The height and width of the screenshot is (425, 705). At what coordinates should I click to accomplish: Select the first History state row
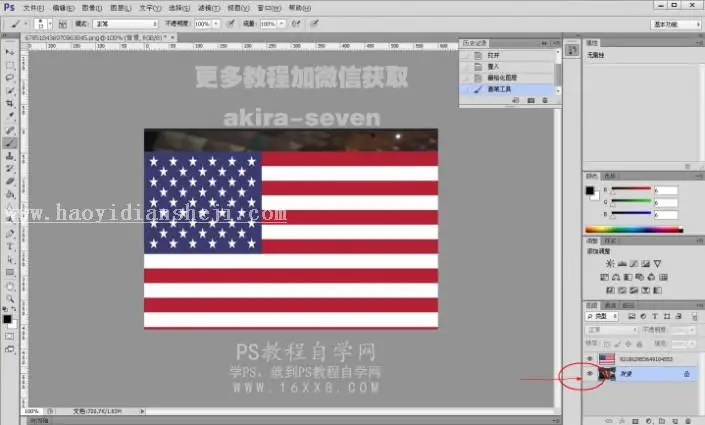point(508,55)
